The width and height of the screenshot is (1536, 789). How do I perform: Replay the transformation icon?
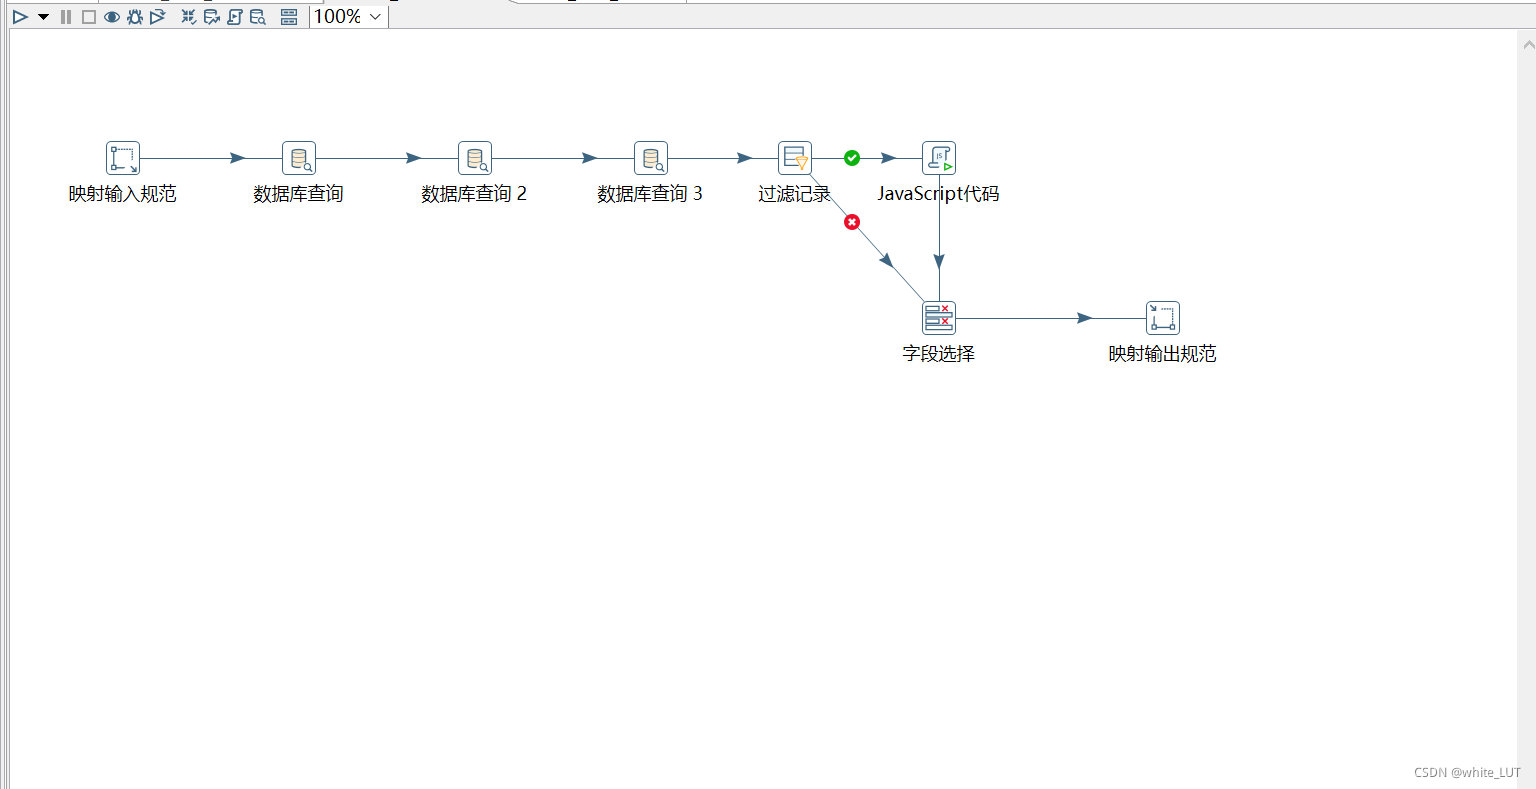[x=158, y=17]
